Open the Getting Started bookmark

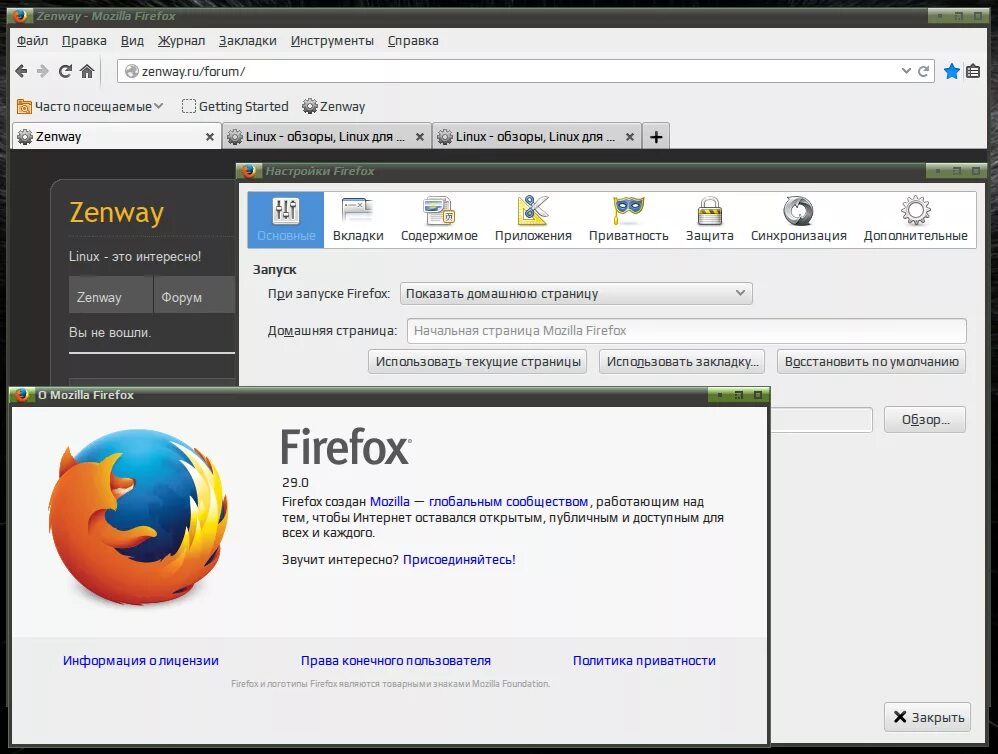coord(235,106)
